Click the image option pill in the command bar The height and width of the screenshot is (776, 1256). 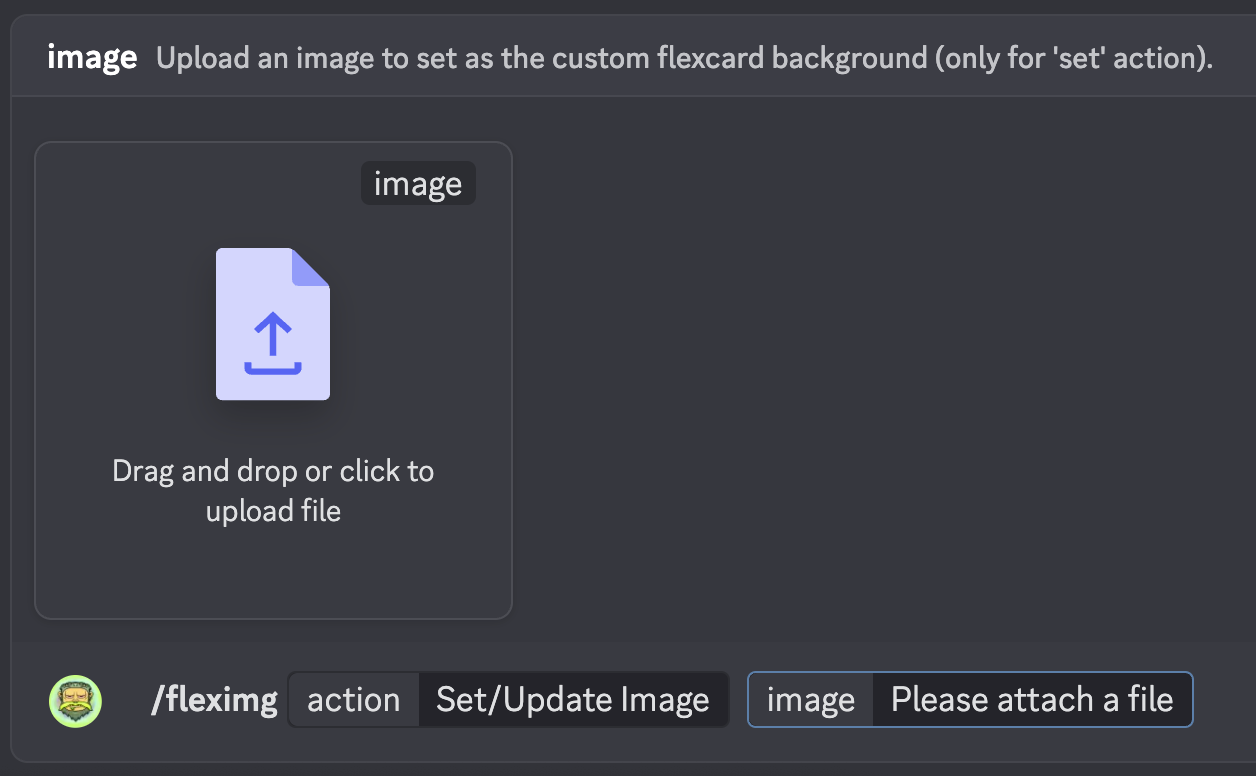pyautogui.click(x=970, y=700)
